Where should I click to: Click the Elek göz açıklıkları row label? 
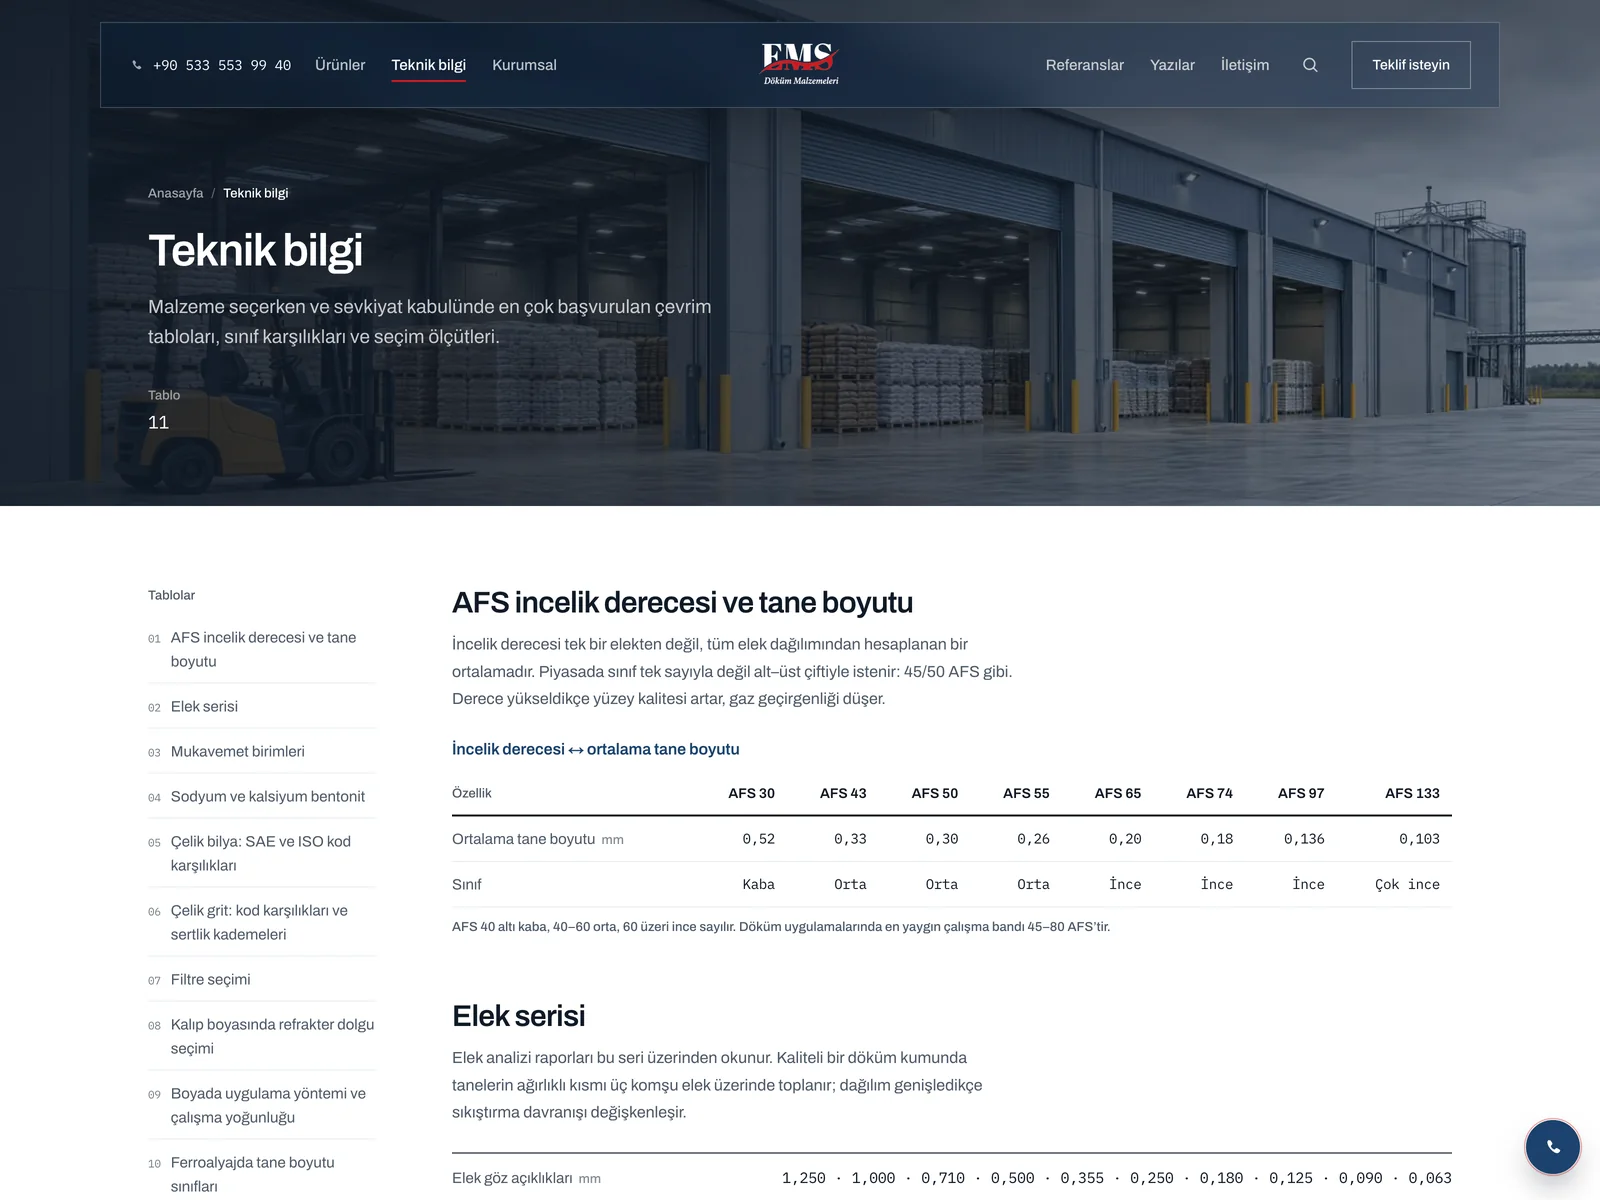[x=526, y=1178]
